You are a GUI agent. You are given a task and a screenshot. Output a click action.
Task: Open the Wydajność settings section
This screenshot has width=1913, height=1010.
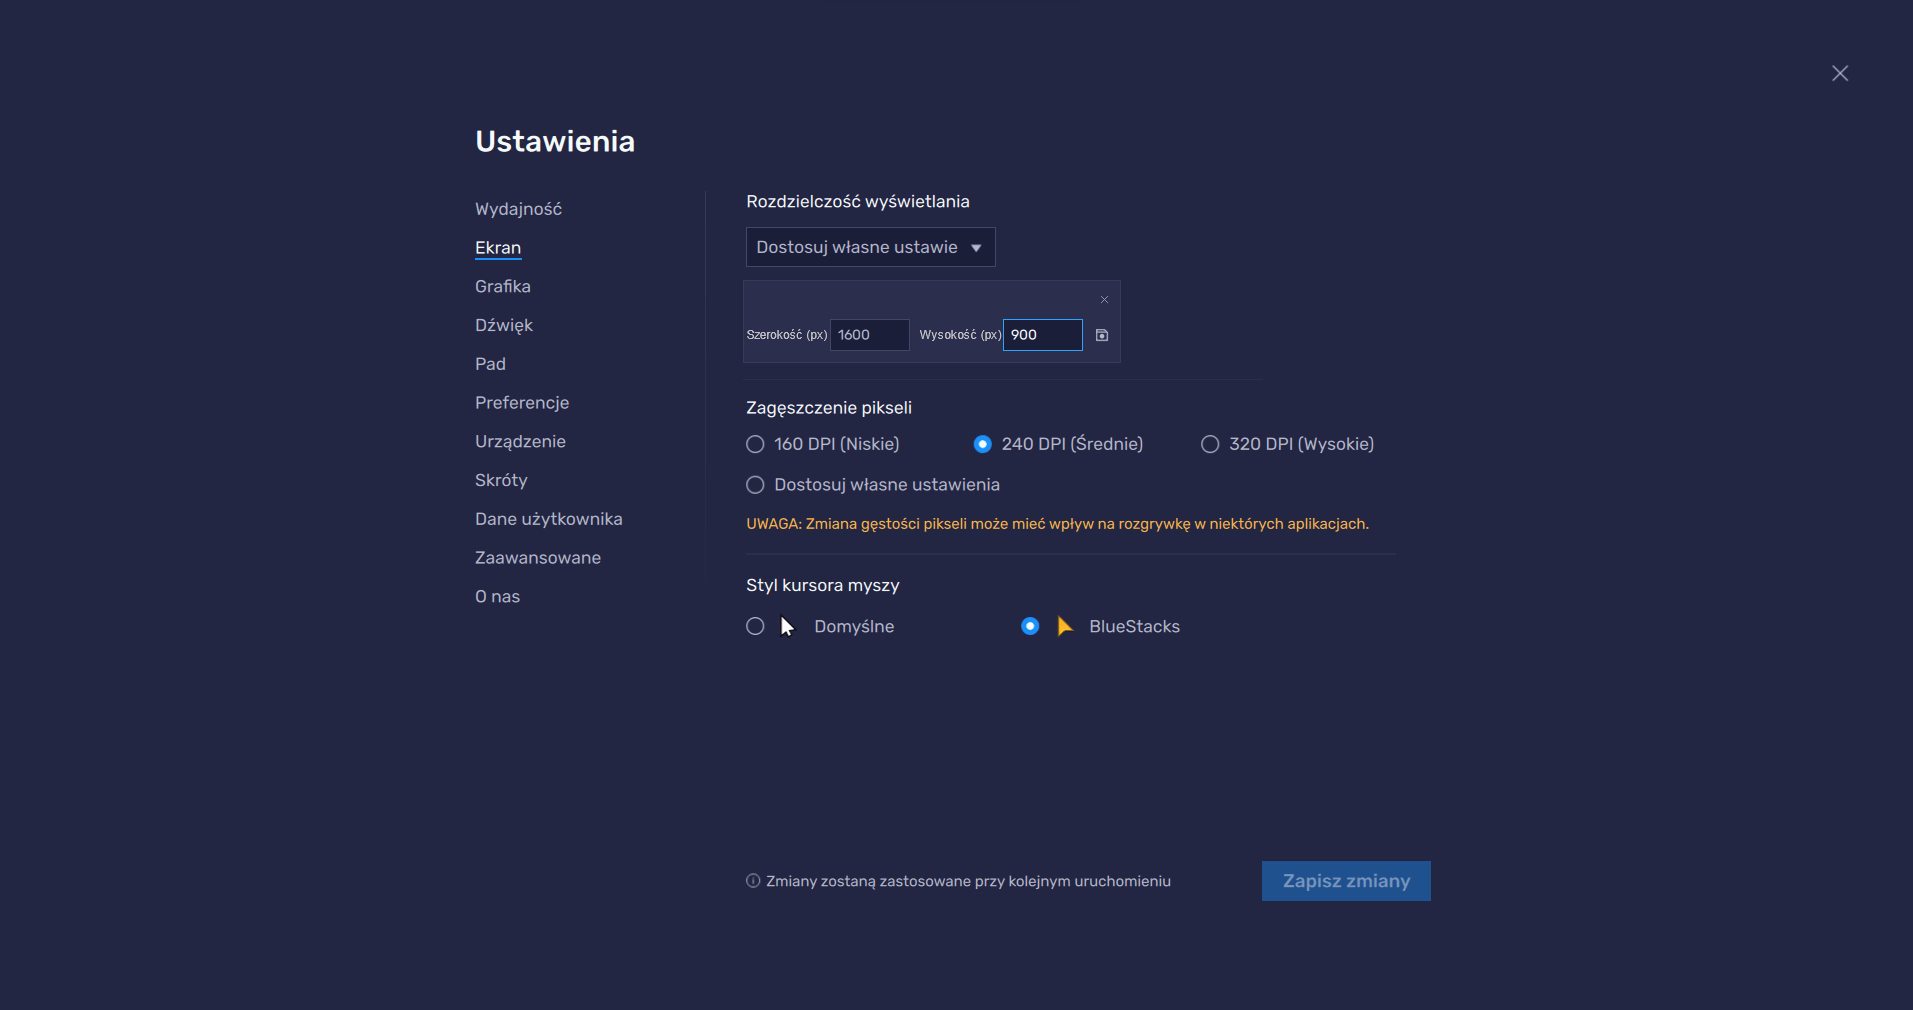pyautogui.click(x=518, y=209)
